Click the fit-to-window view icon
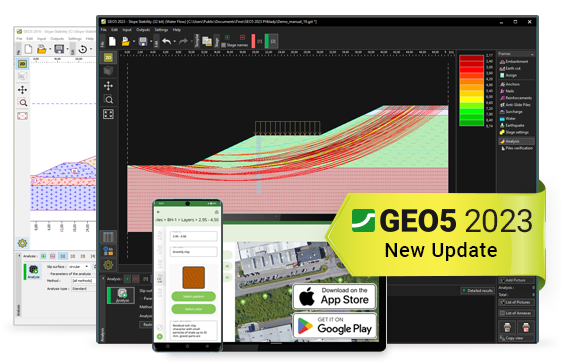Viewport: 561px width, 362px height. pyautogui.click(x=108, y=114)
